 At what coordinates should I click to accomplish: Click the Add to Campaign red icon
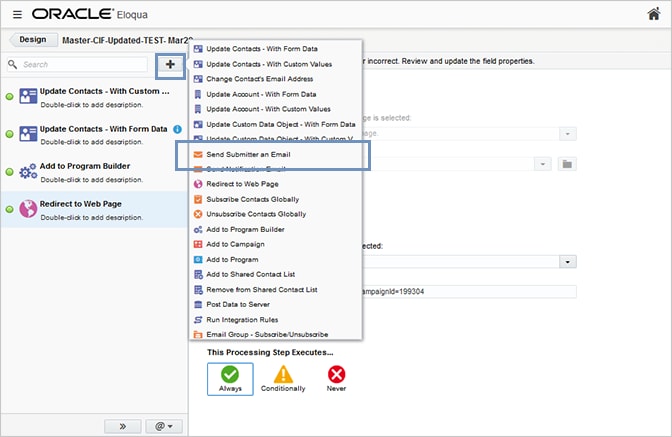tap(198, 244)
